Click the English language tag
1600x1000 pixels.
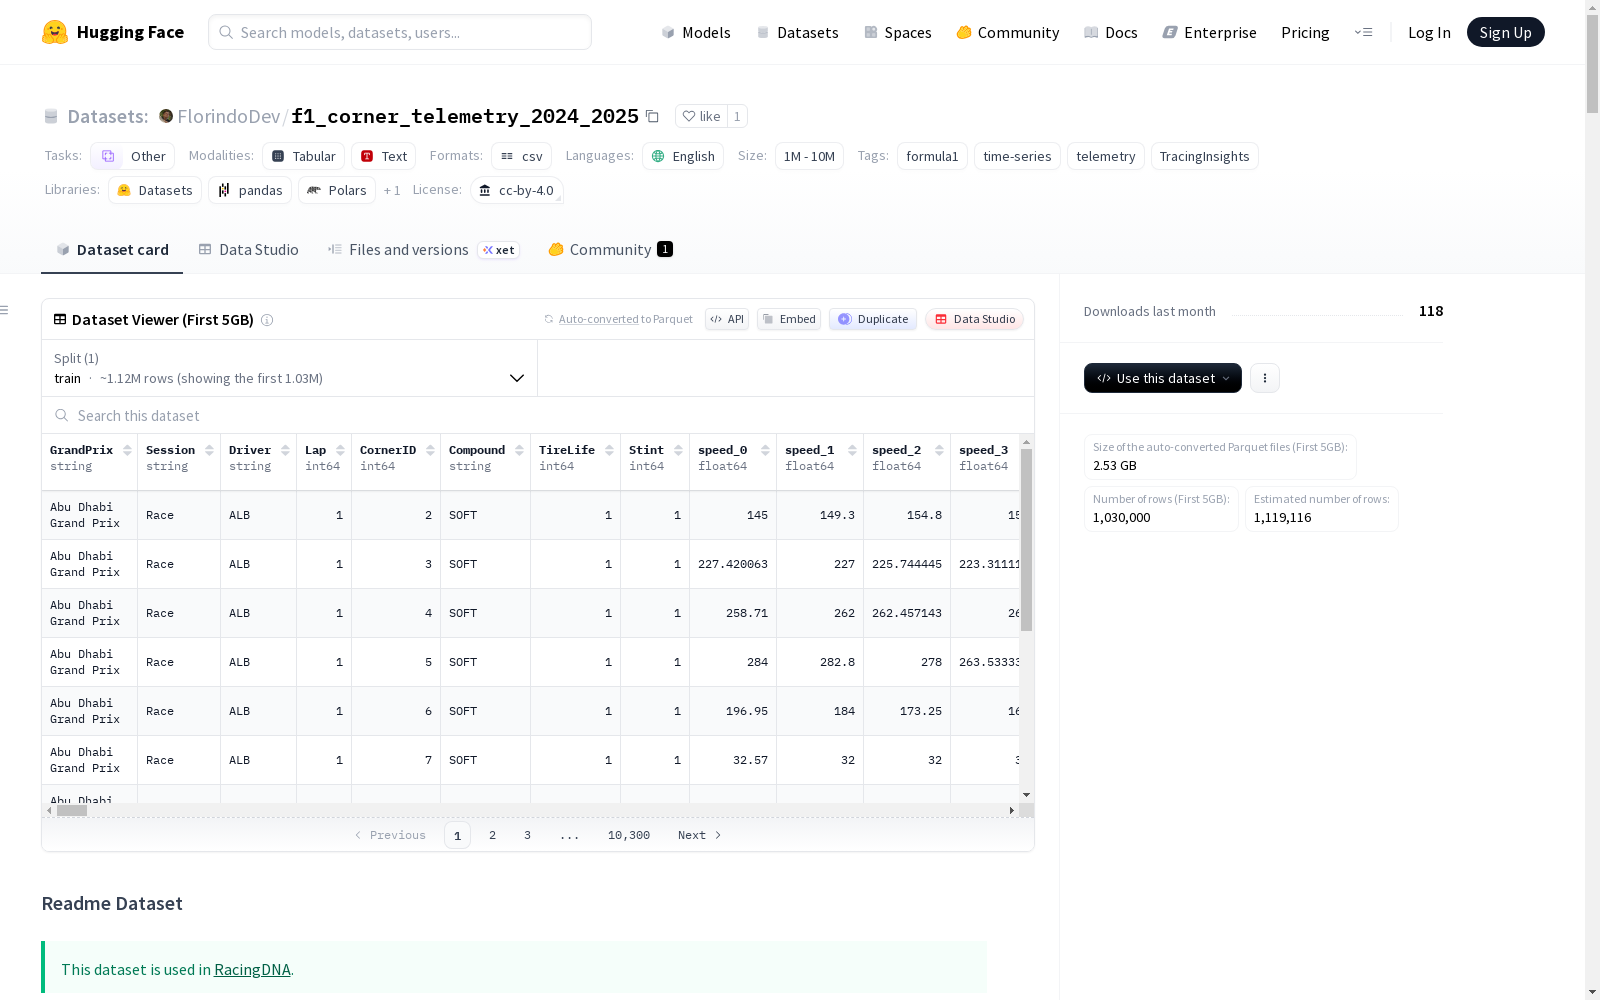[683, 156]
